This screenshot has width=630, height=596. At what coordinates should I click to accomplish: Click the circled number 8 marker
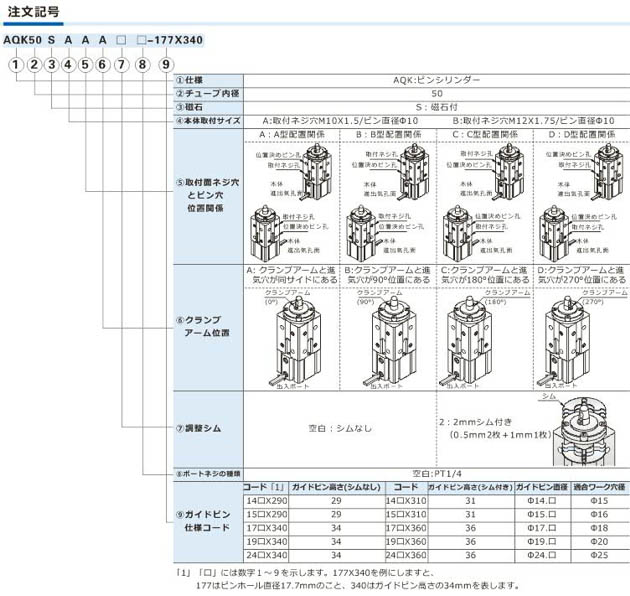coord(142,64)
